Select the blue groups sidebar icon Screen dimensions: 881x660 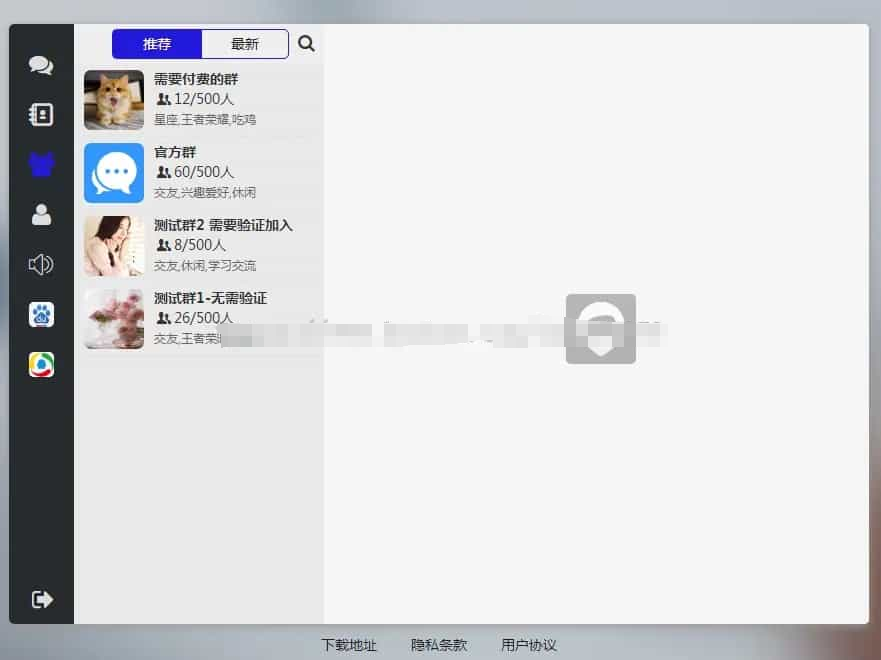point(41,165)
